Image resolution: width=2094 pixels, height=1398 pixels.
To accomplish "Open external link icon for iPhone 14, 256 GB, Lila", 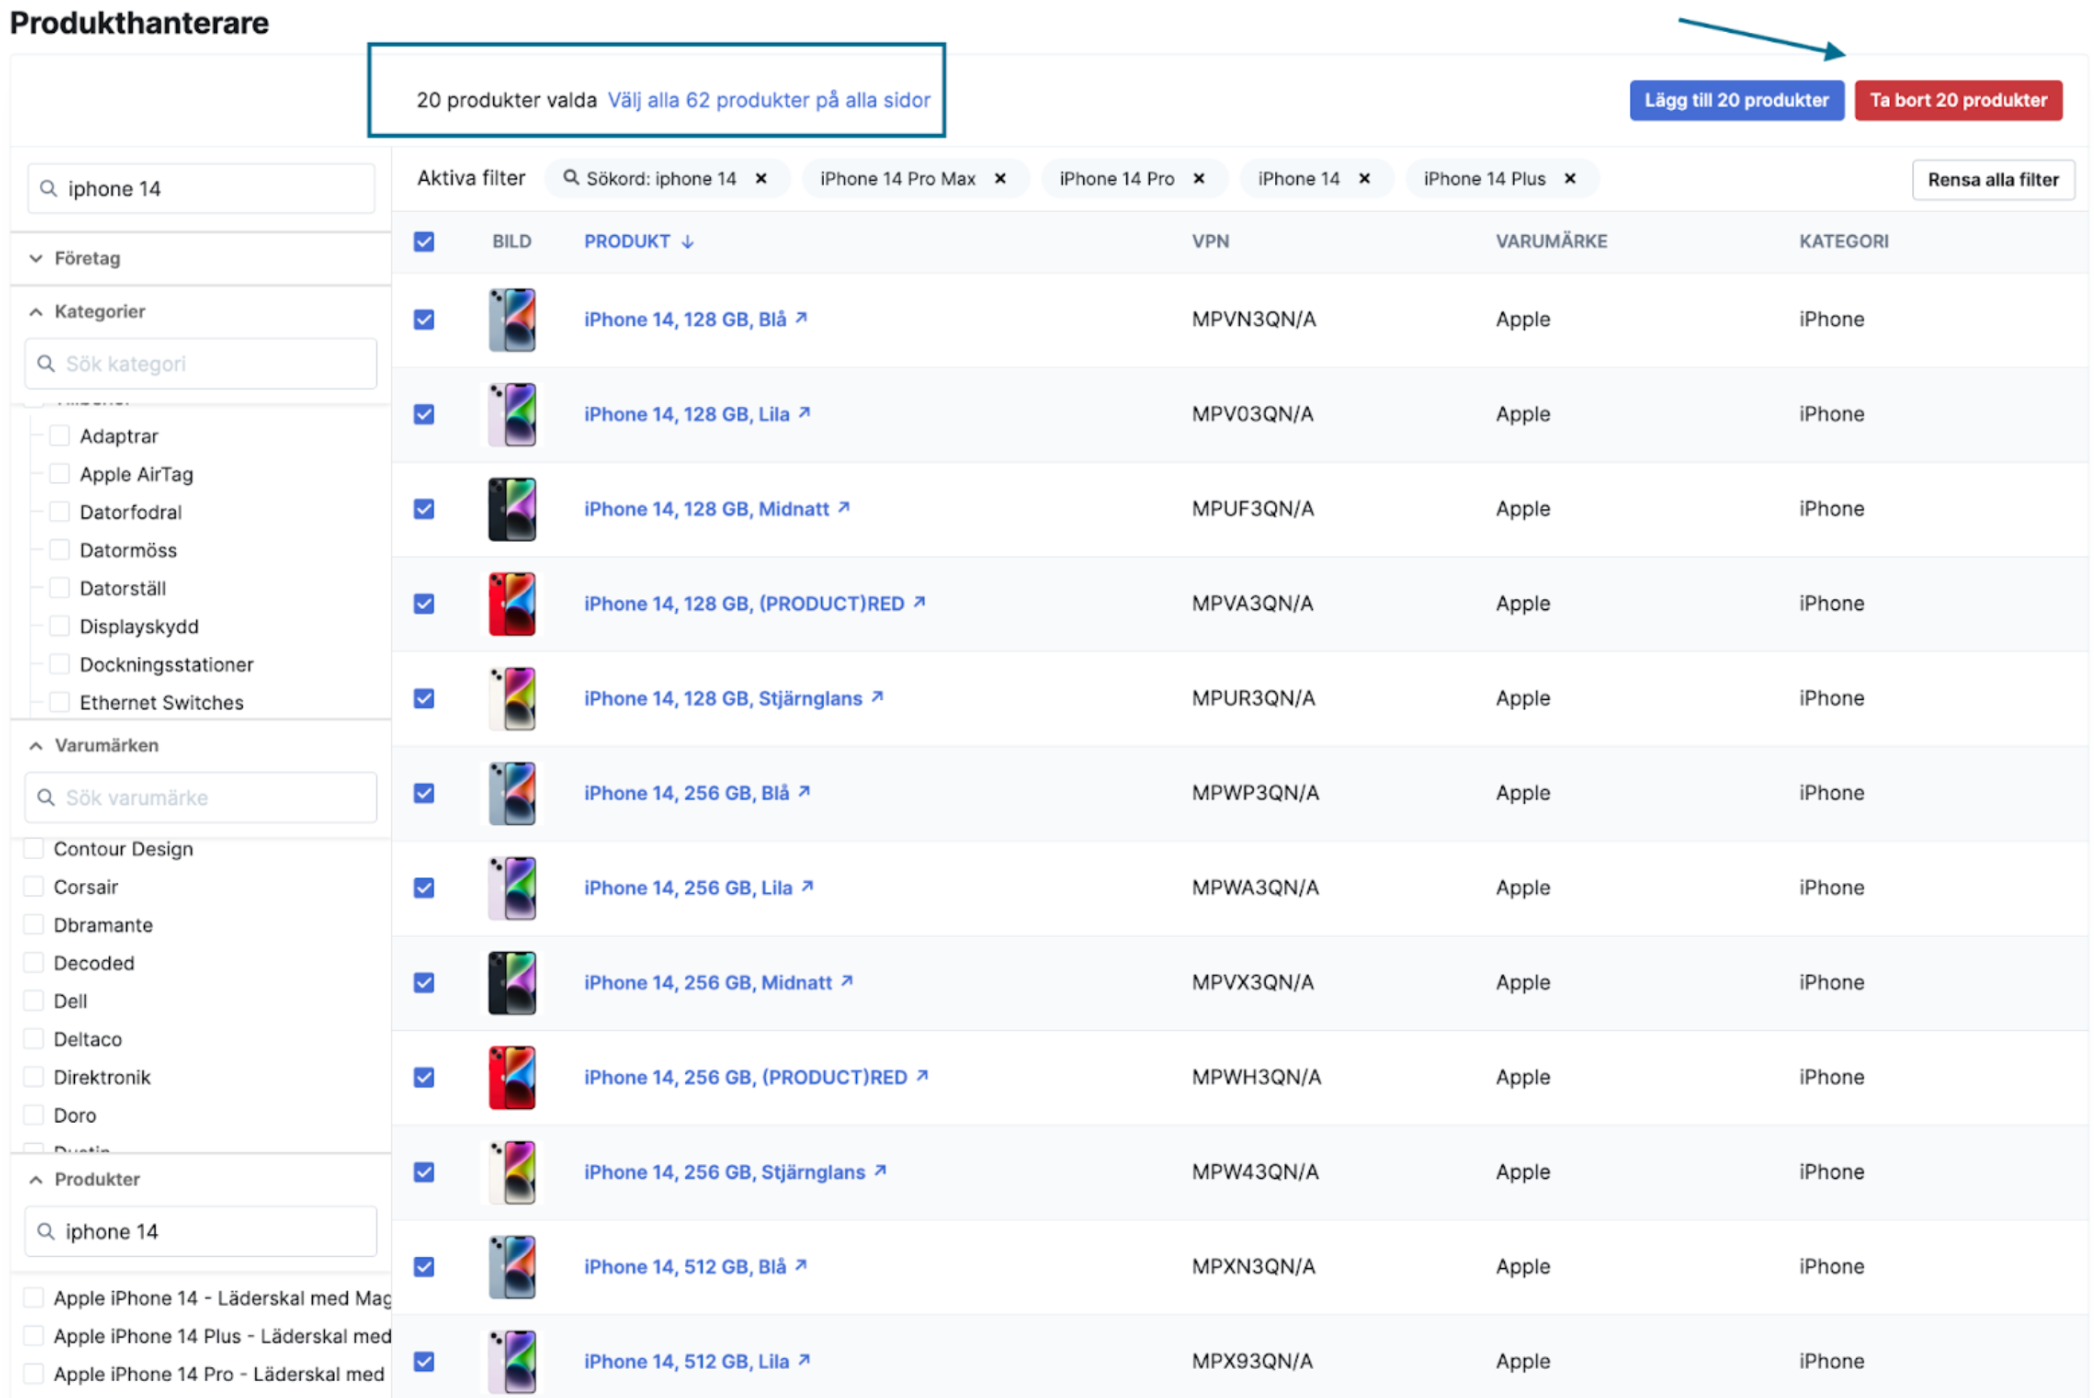I will click(807, 886).
